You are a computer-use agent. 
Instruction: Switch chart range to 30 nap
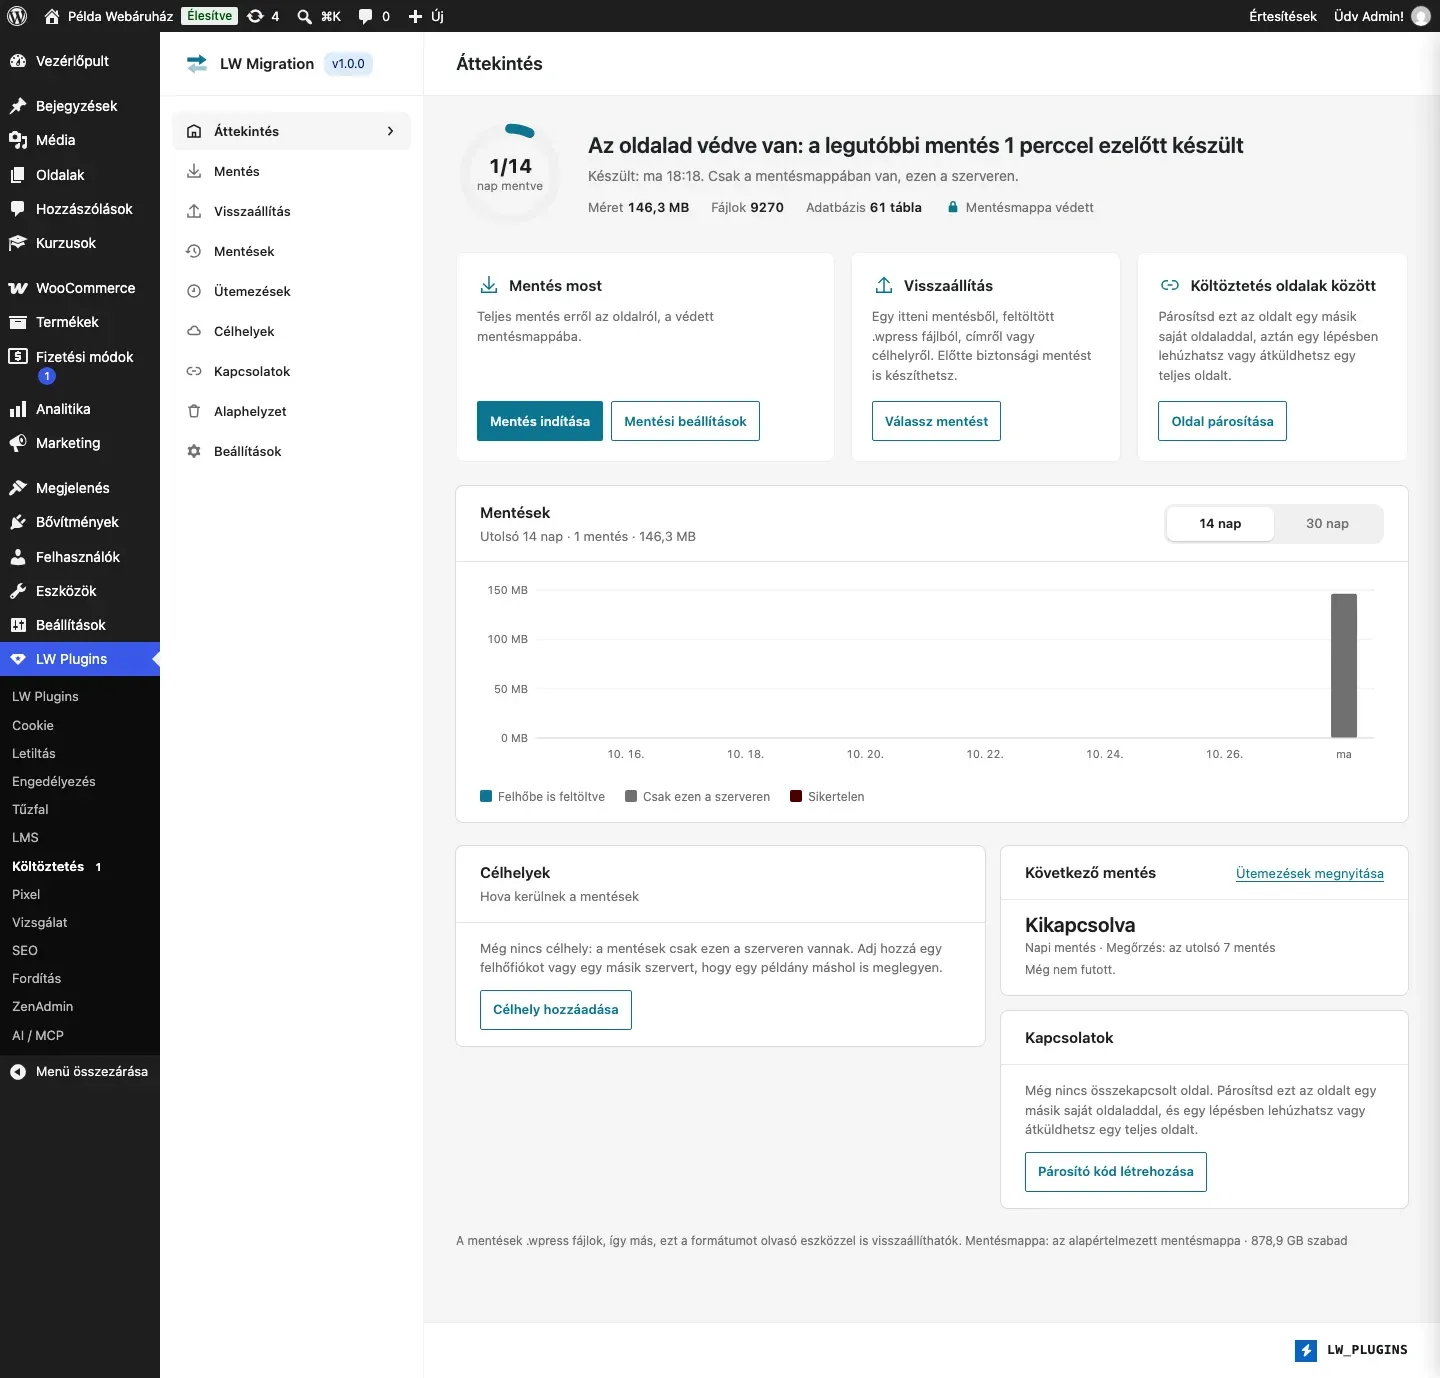point(1327,524)
